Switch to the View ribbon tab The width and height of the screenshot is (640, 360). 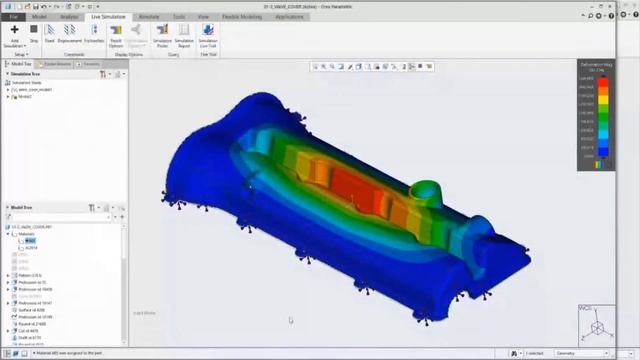point(203,17)
